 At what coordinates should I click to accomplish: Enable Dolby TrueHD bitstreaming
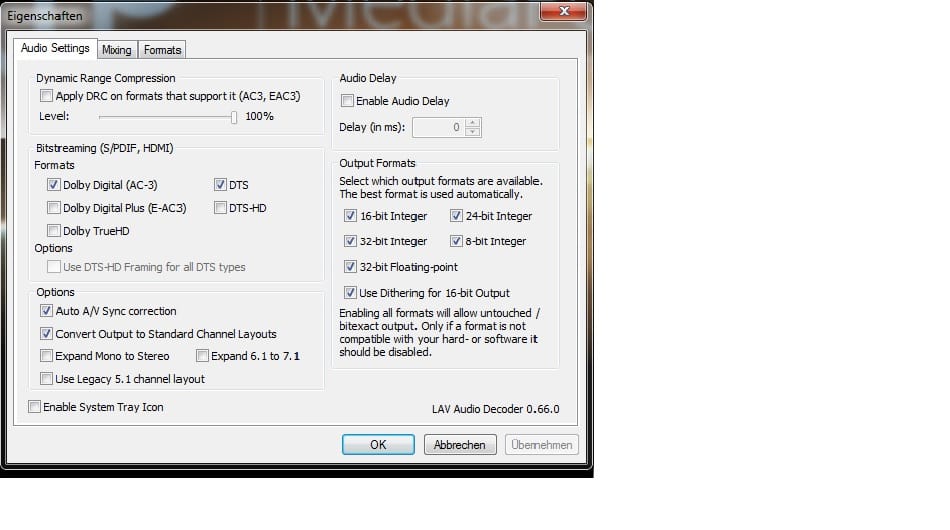click(x=54, y=231)
